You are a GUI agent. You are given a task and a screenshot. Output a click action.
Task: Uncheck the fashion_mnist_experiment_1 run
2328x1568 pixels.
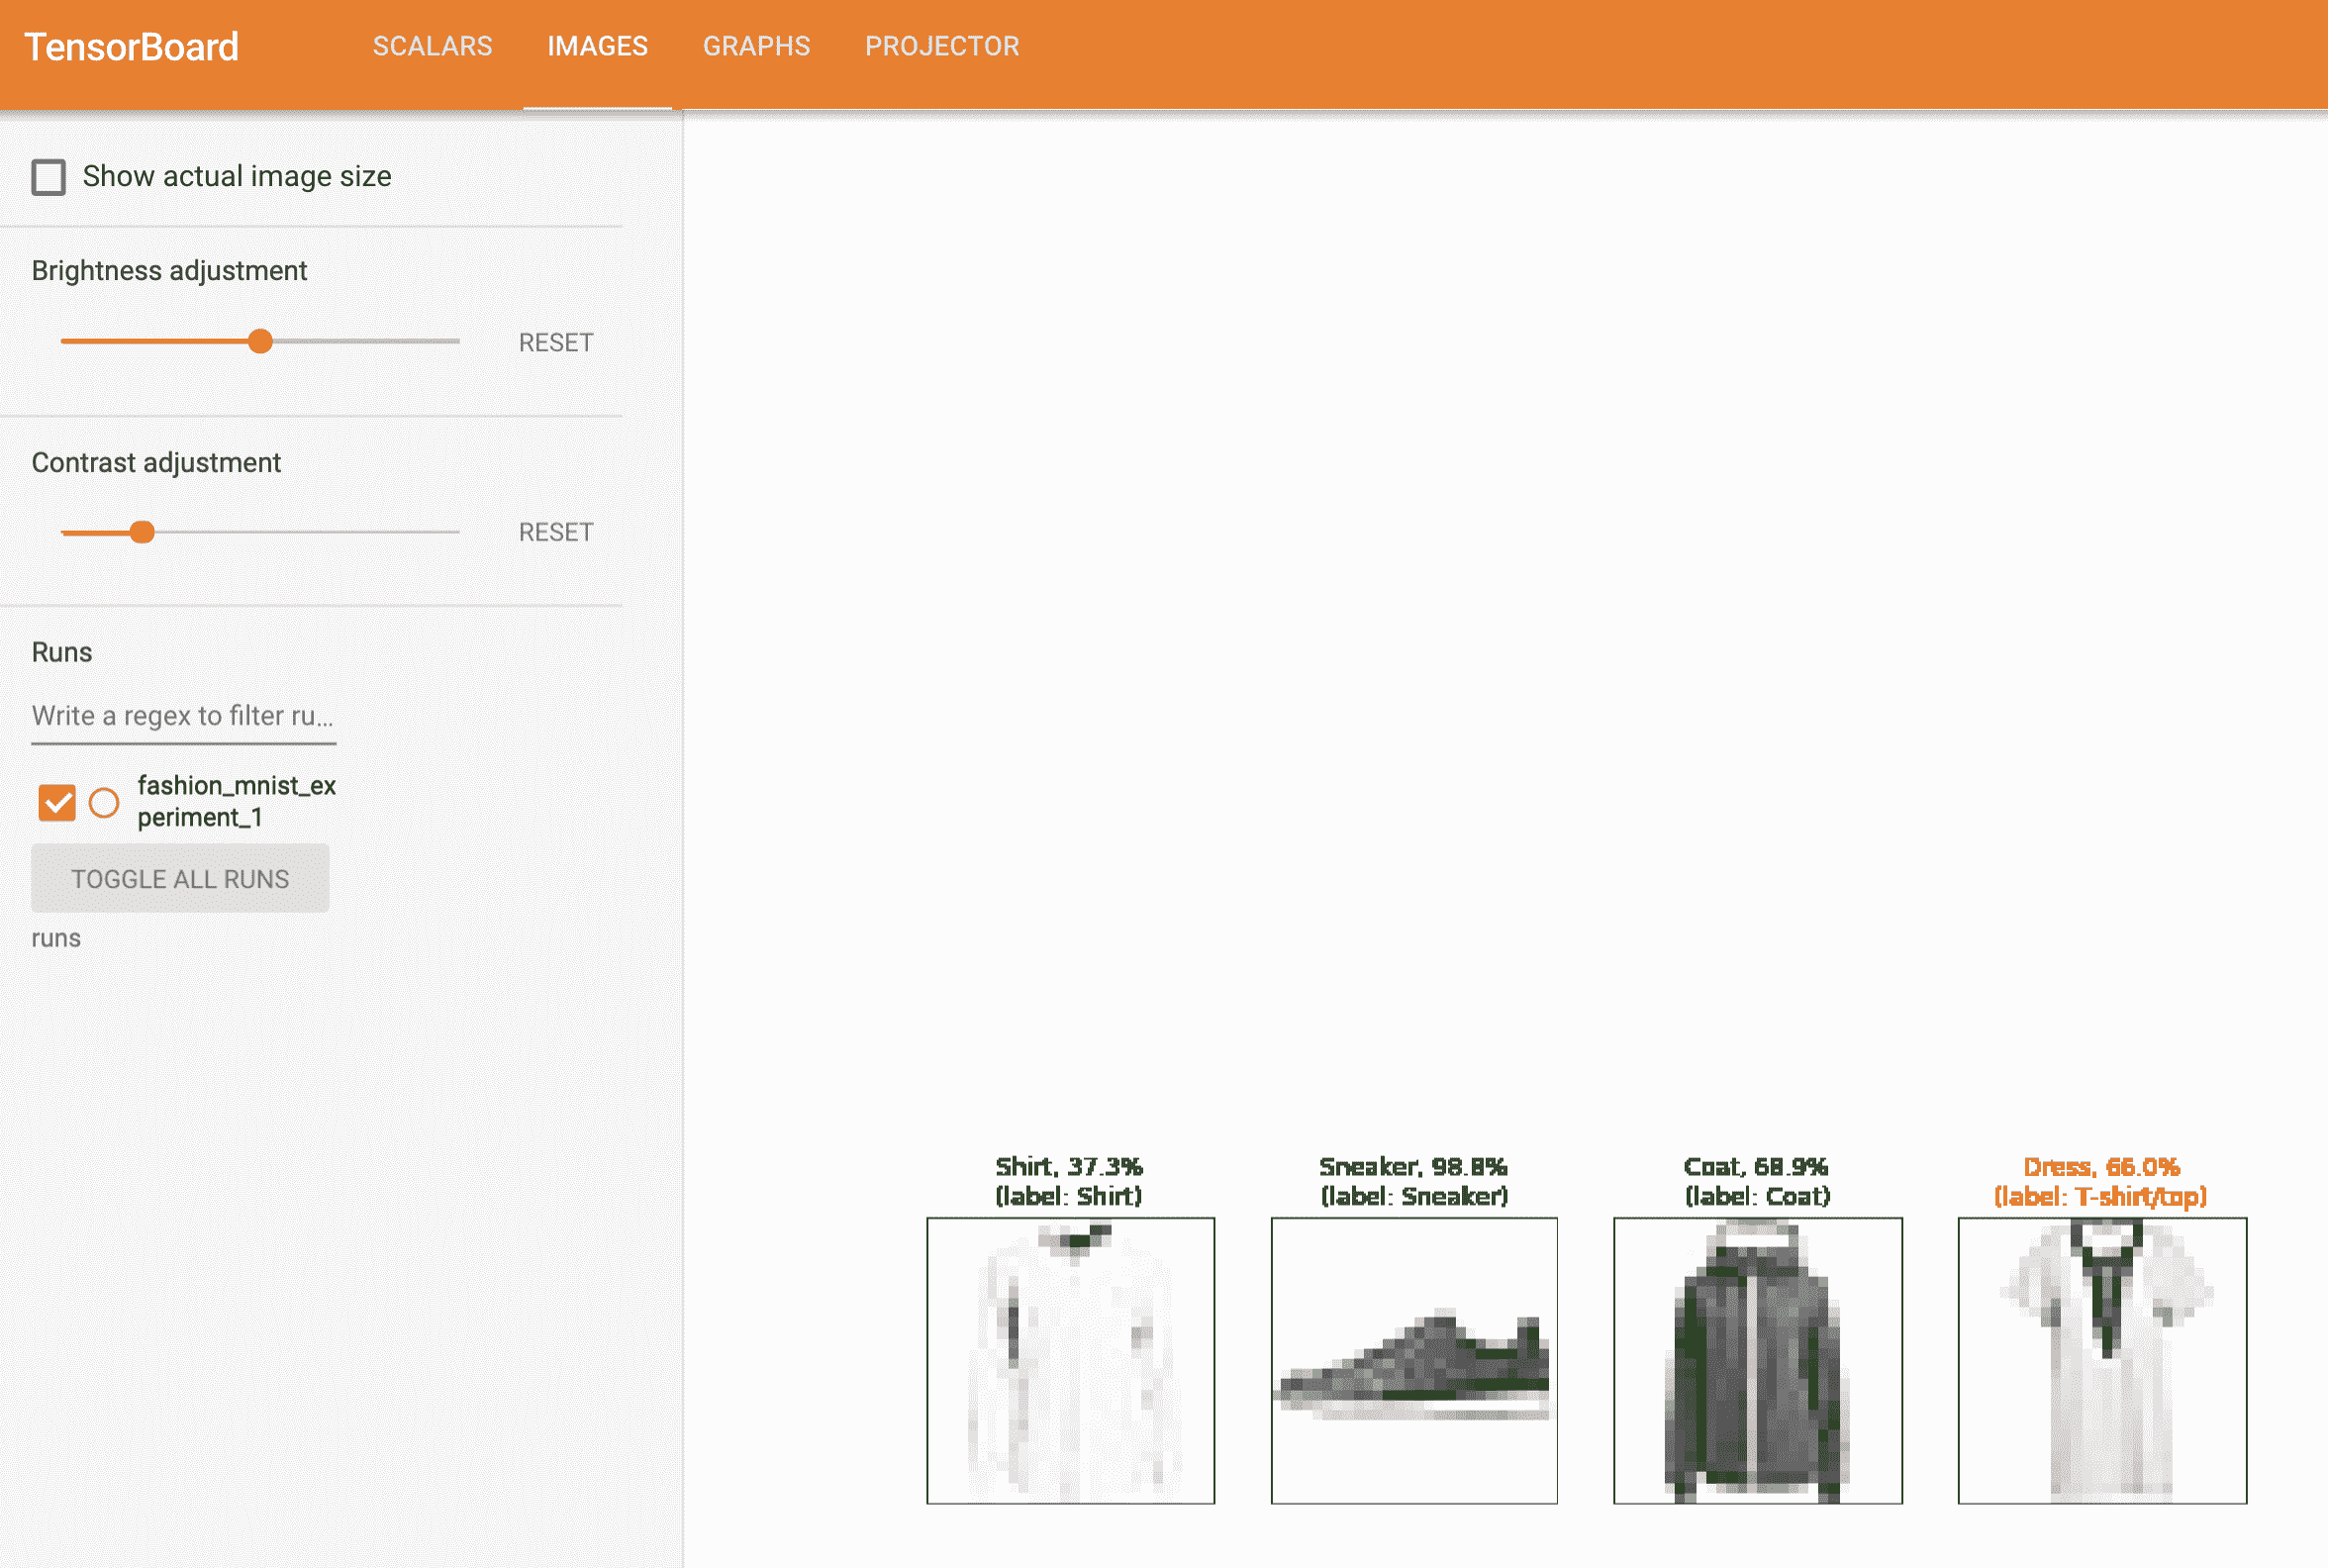point(57,801)
